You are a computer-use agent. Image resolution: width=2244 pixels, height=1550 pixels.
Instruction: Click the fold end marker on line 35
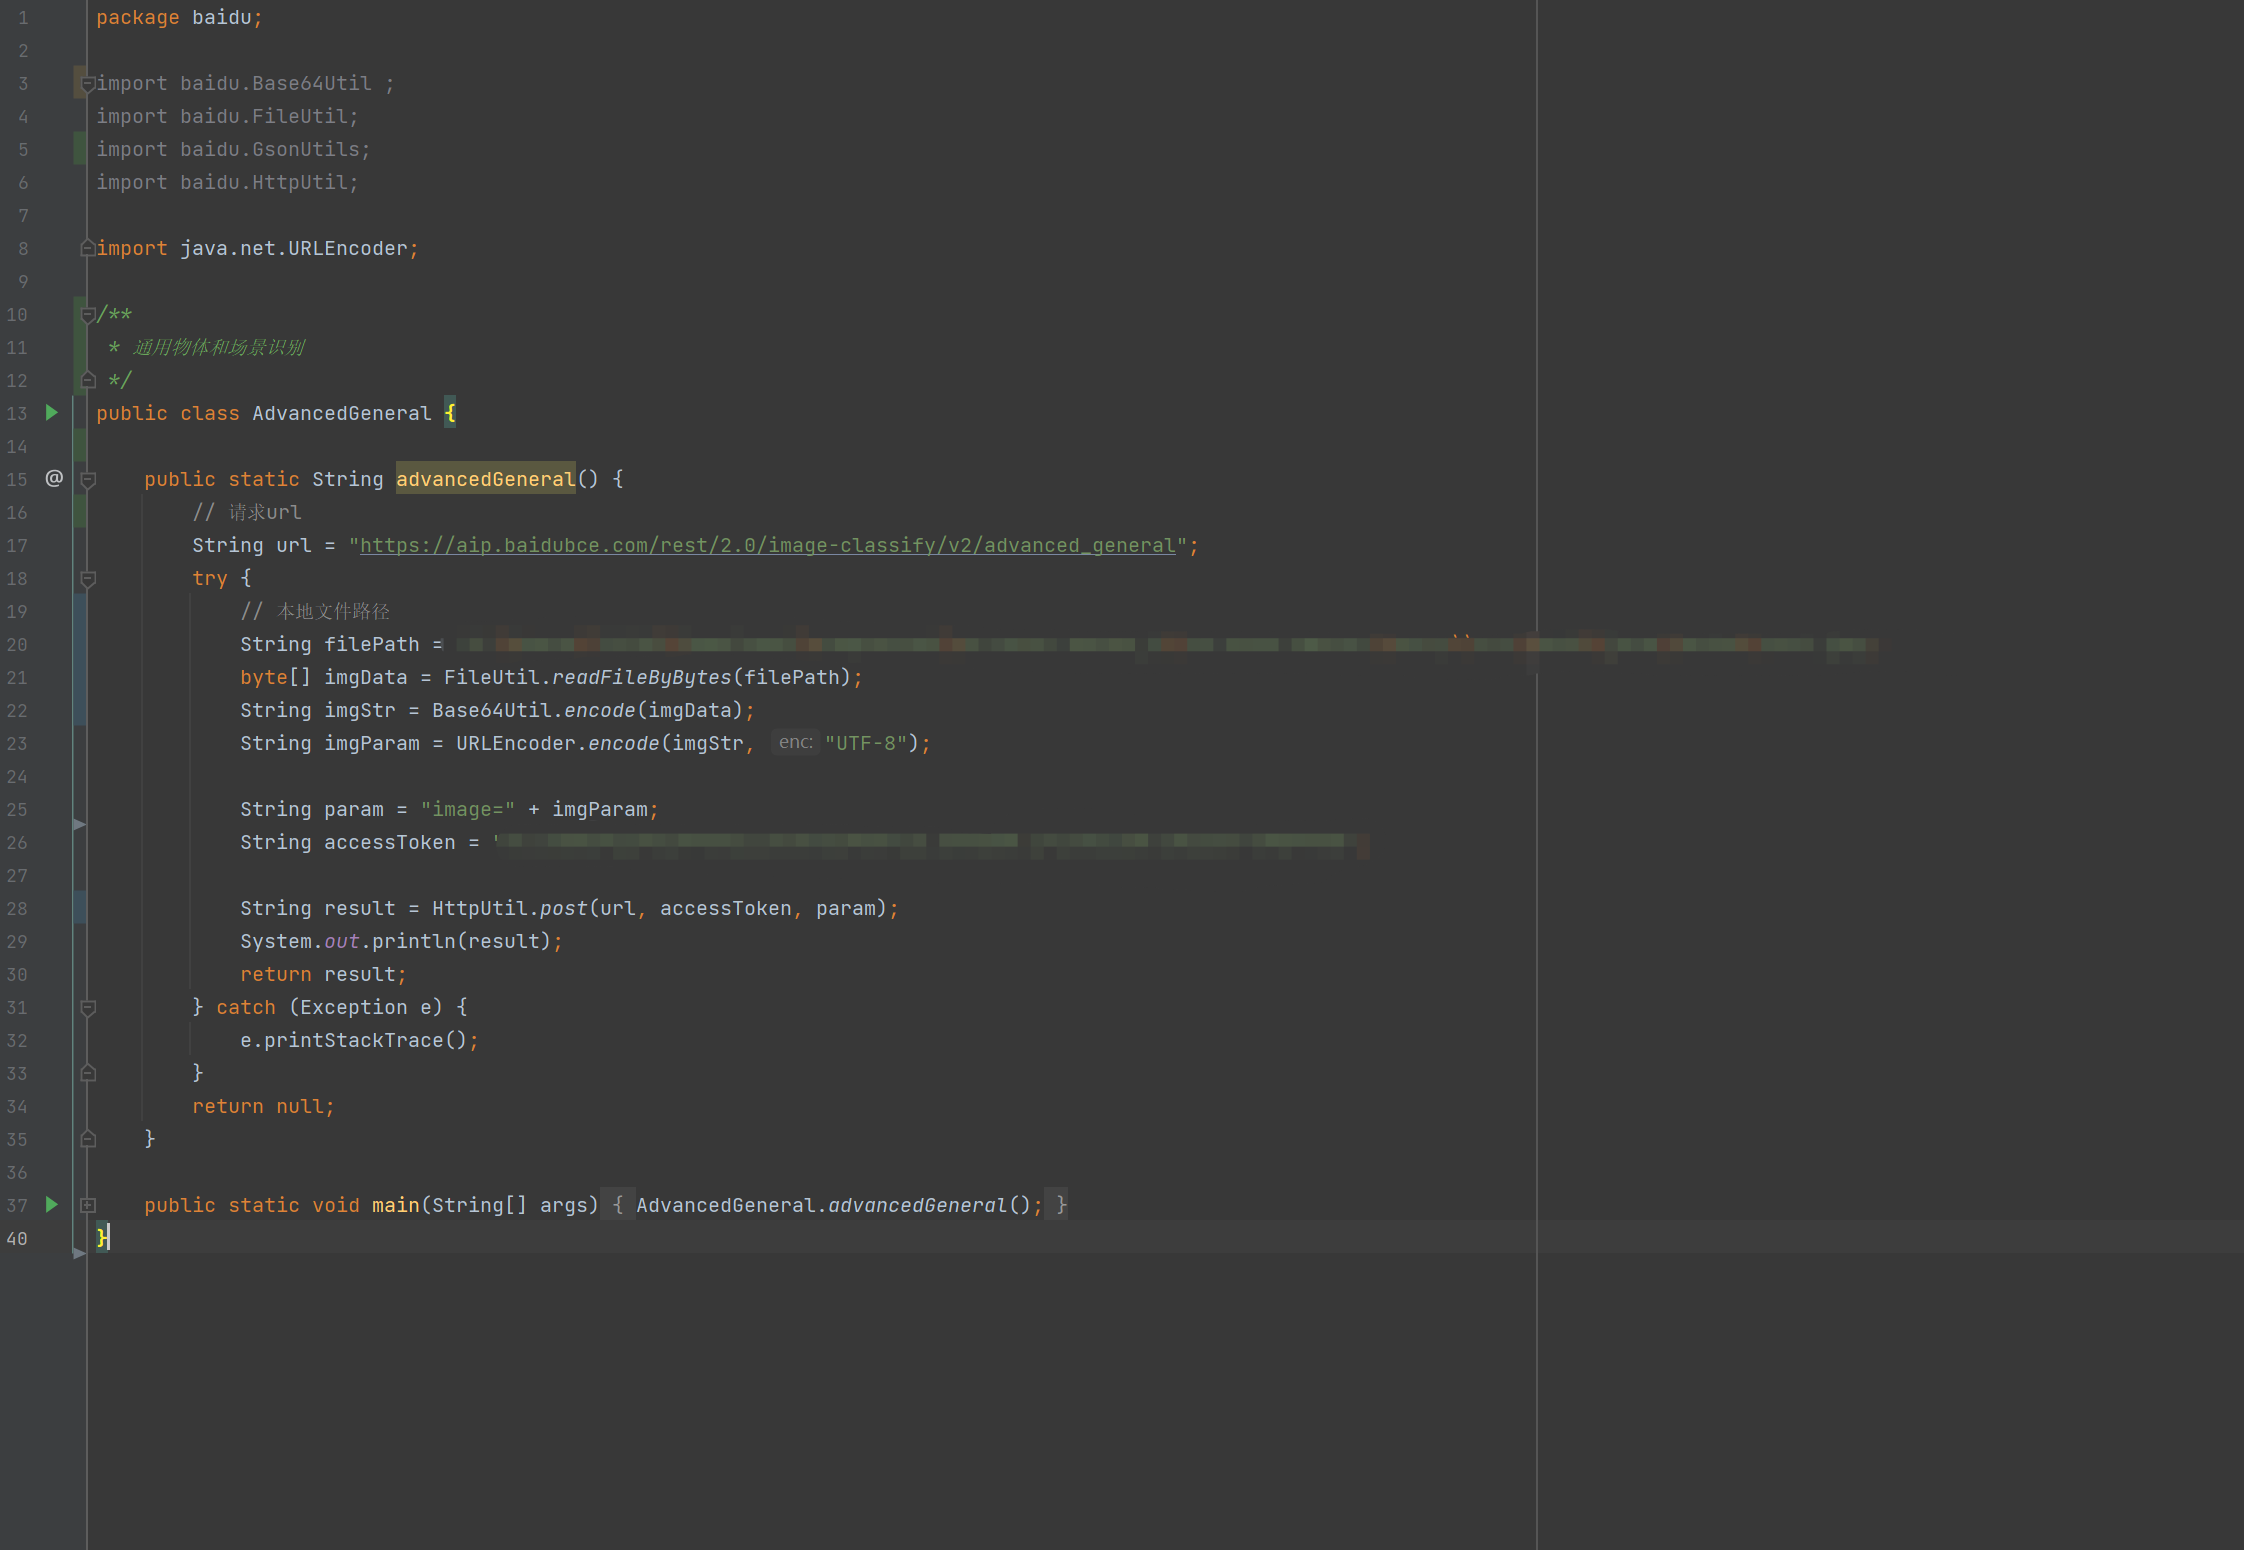pyautogui.click(x=88, y=1139)
